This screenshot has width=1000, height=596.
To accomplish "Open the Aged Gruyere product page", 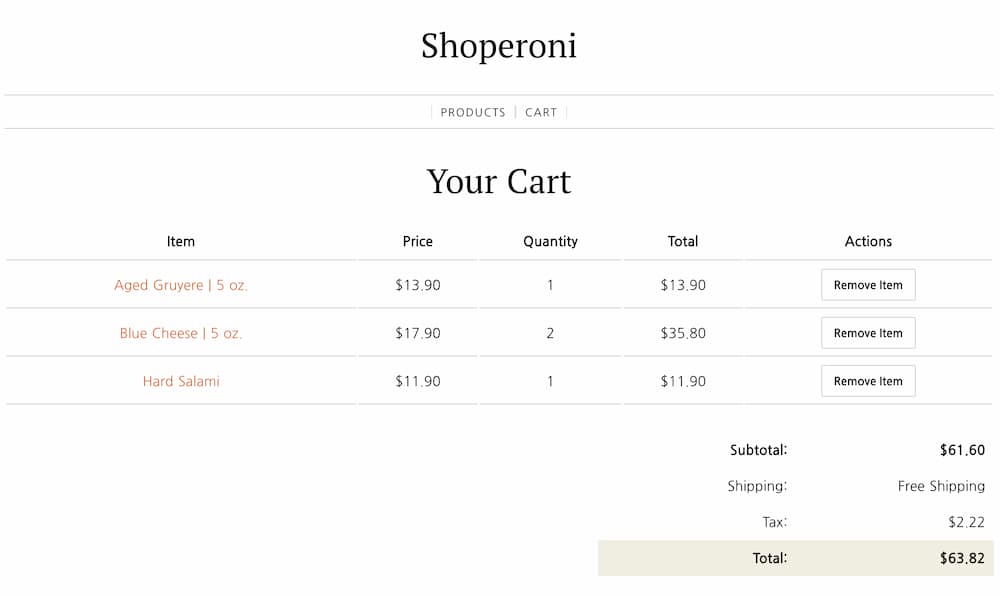I will [x=180, y=285].
